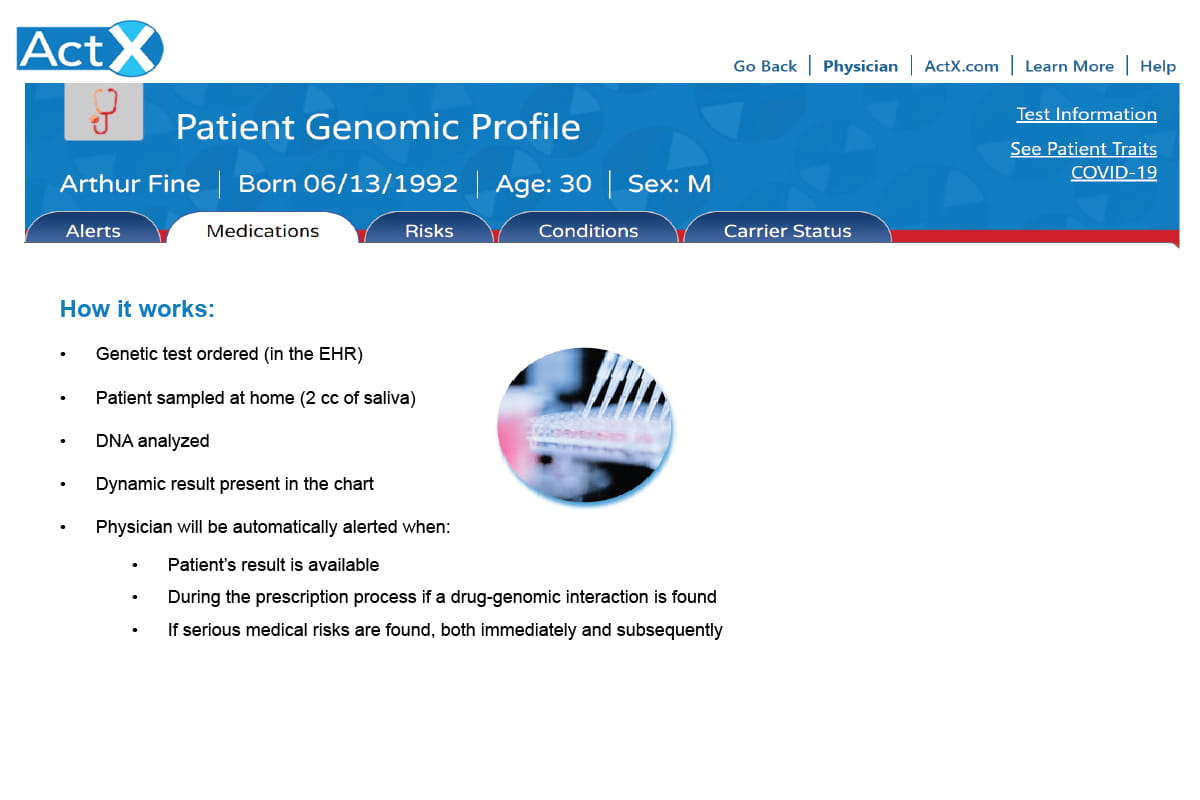Click the ActX logo

pos(90,49)
